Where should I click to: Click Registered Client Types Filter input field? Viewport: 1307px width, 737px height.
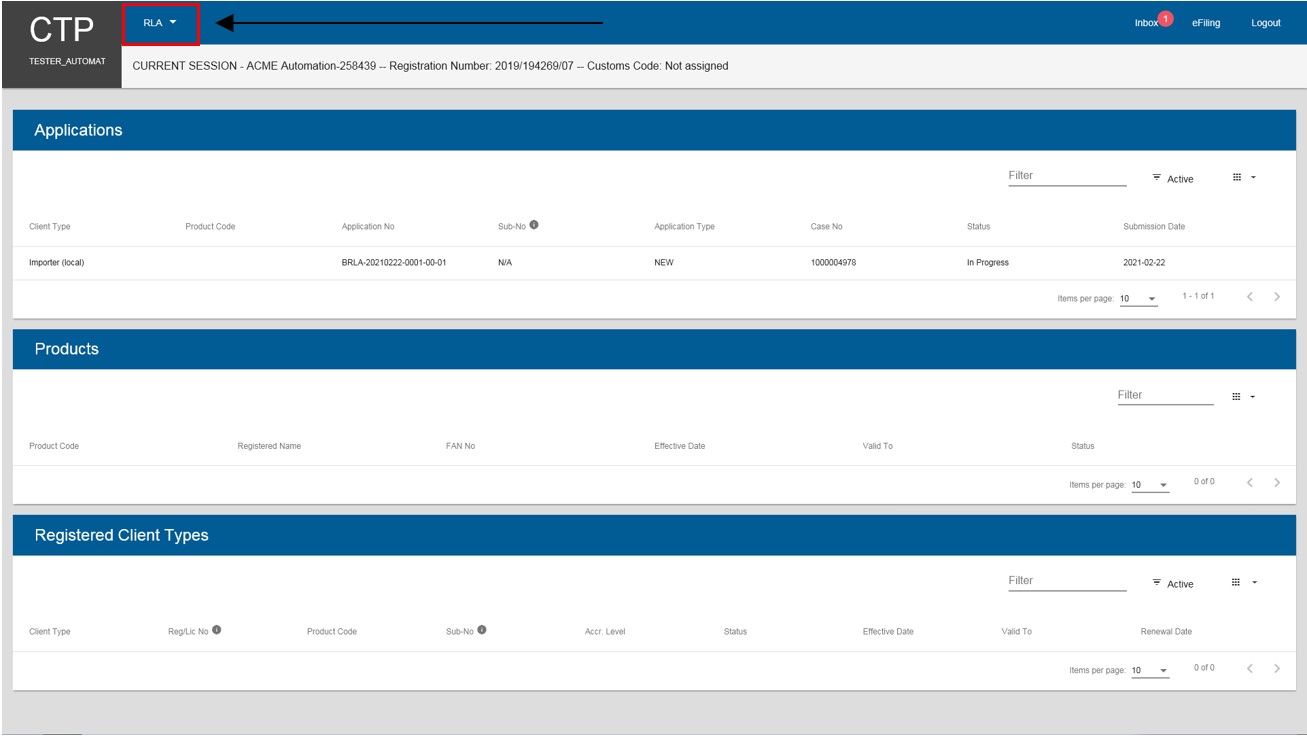pos(1066,581)
